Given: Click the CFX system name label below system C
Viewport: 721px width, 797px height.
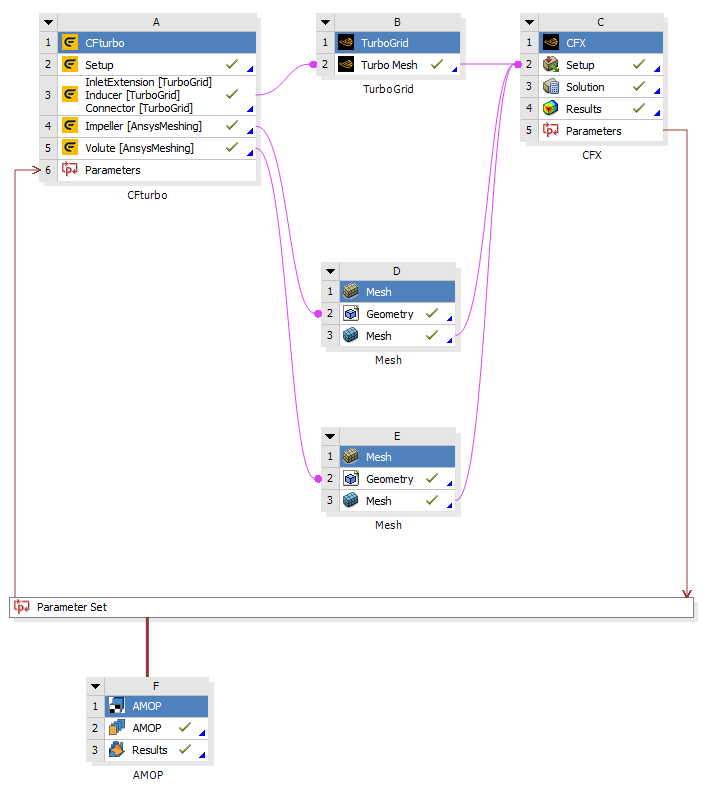Looking at the screenshot, I should tap(592, 155).
